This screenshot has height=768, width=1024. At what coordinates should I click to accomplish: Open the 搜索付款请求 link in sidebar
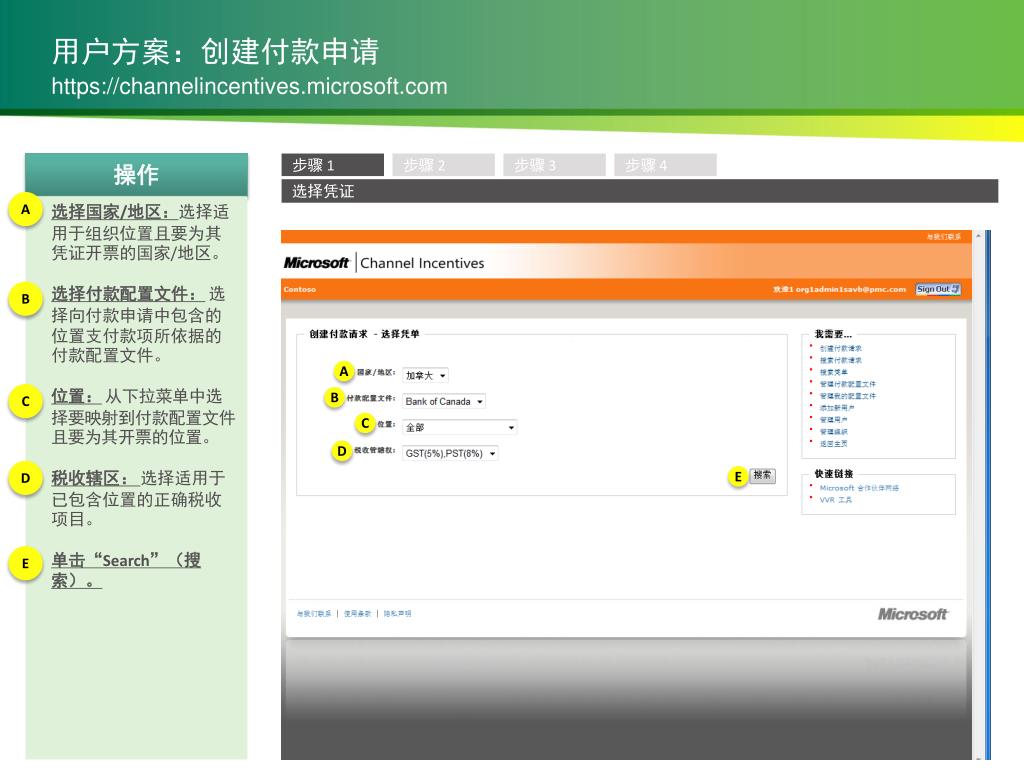point(840,360)
